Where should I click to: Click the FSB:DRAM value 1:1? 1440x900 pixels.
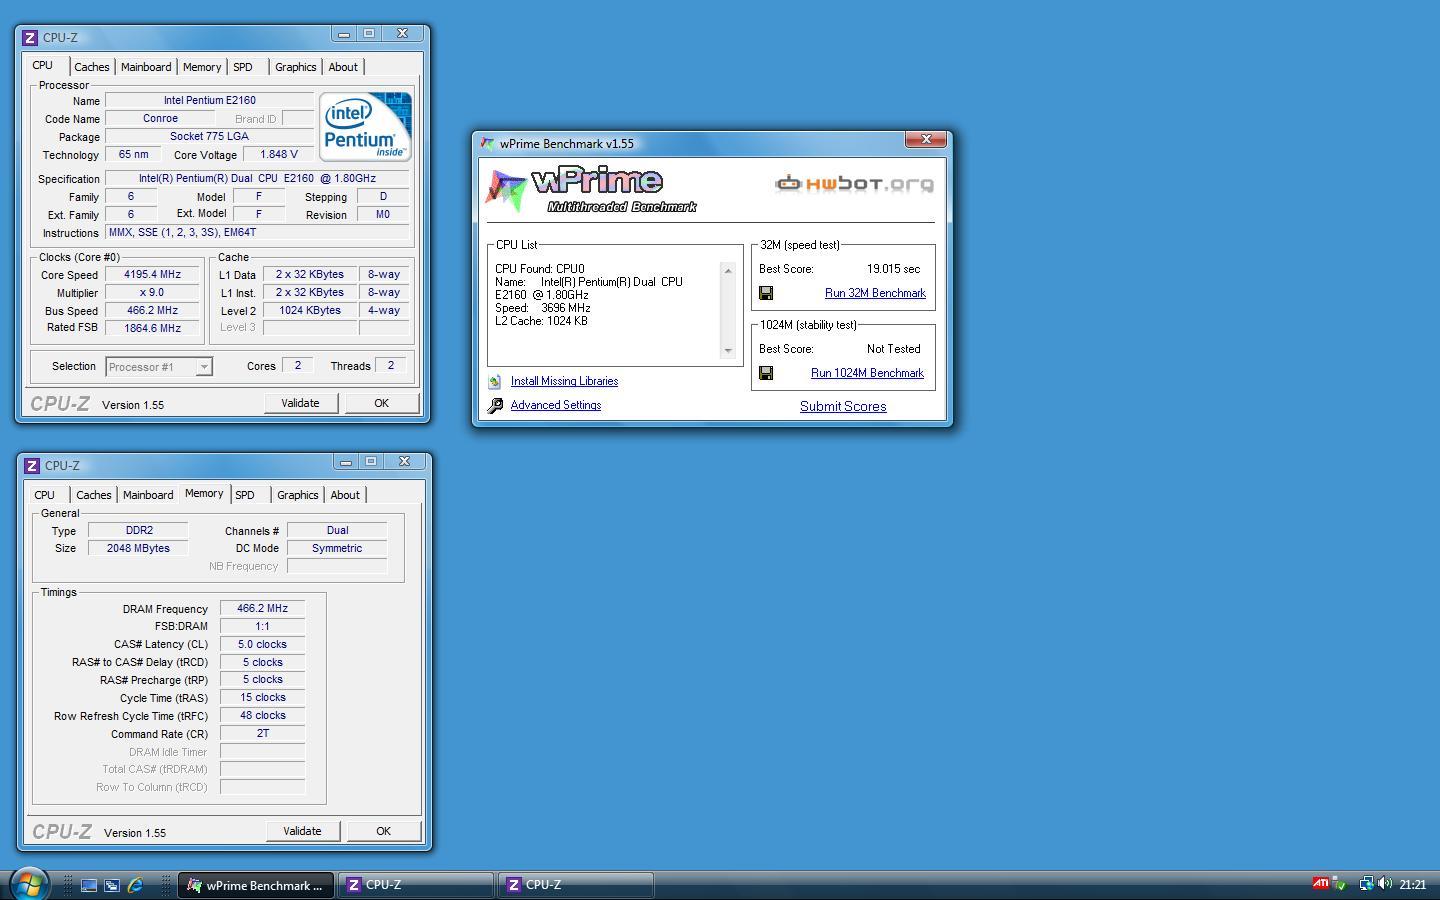click(x=262, y=626)
